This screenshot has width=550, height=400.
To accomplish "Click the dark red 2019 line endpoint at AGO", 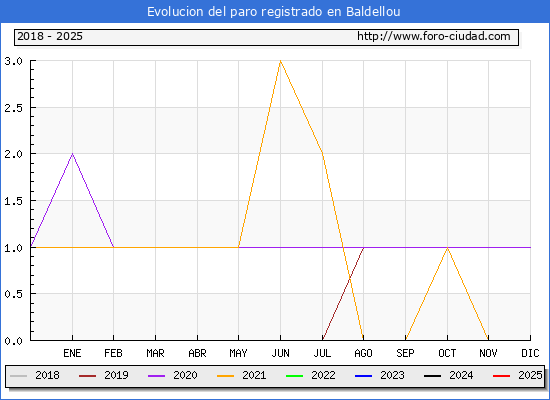I will point(363,247).
